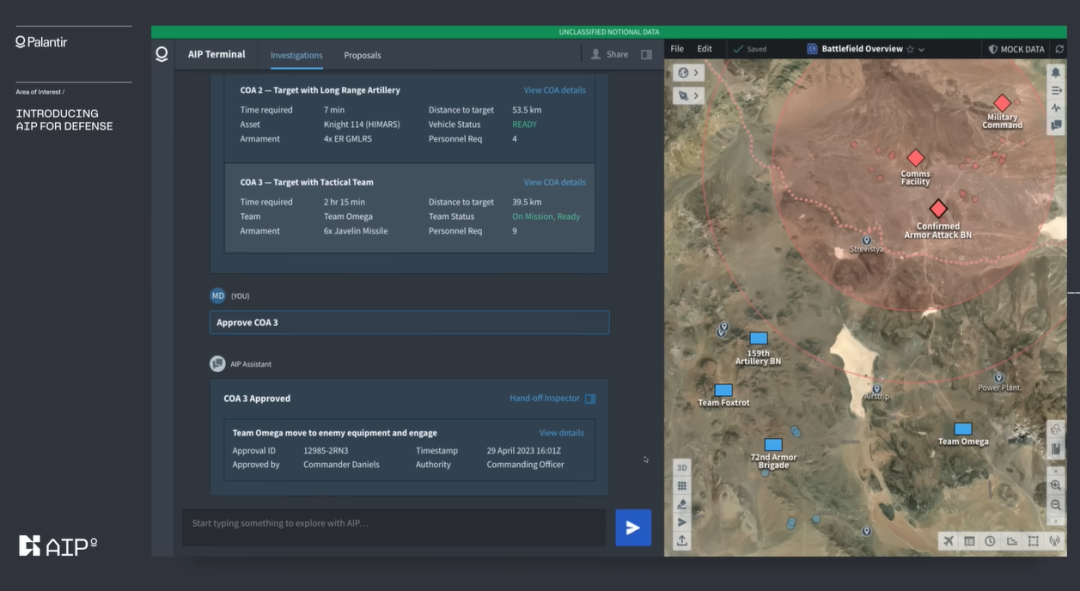This screenshot has height=591, width=1080.
Task: Toggle the side panel icon beside Share
Action: click(647, 55)
